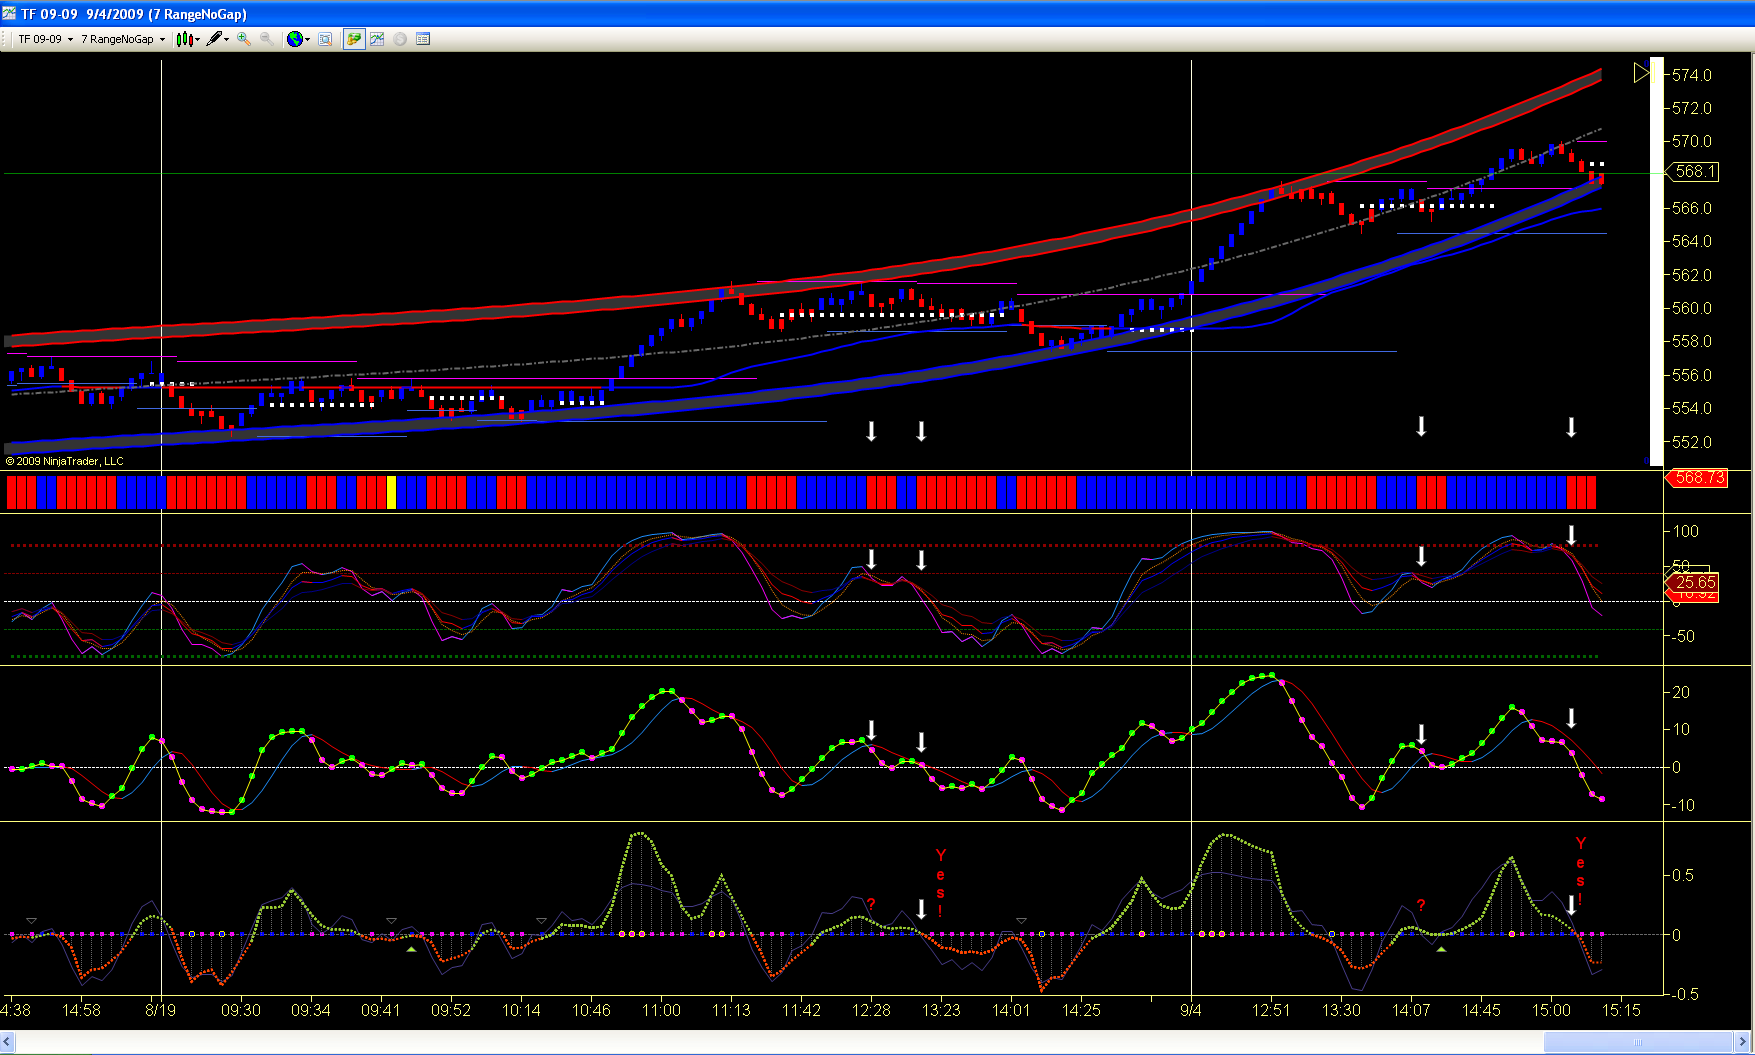Click the 566.0 price axis label
Viewport: 1755px width, 1055px height.
tap(1692, 208)
